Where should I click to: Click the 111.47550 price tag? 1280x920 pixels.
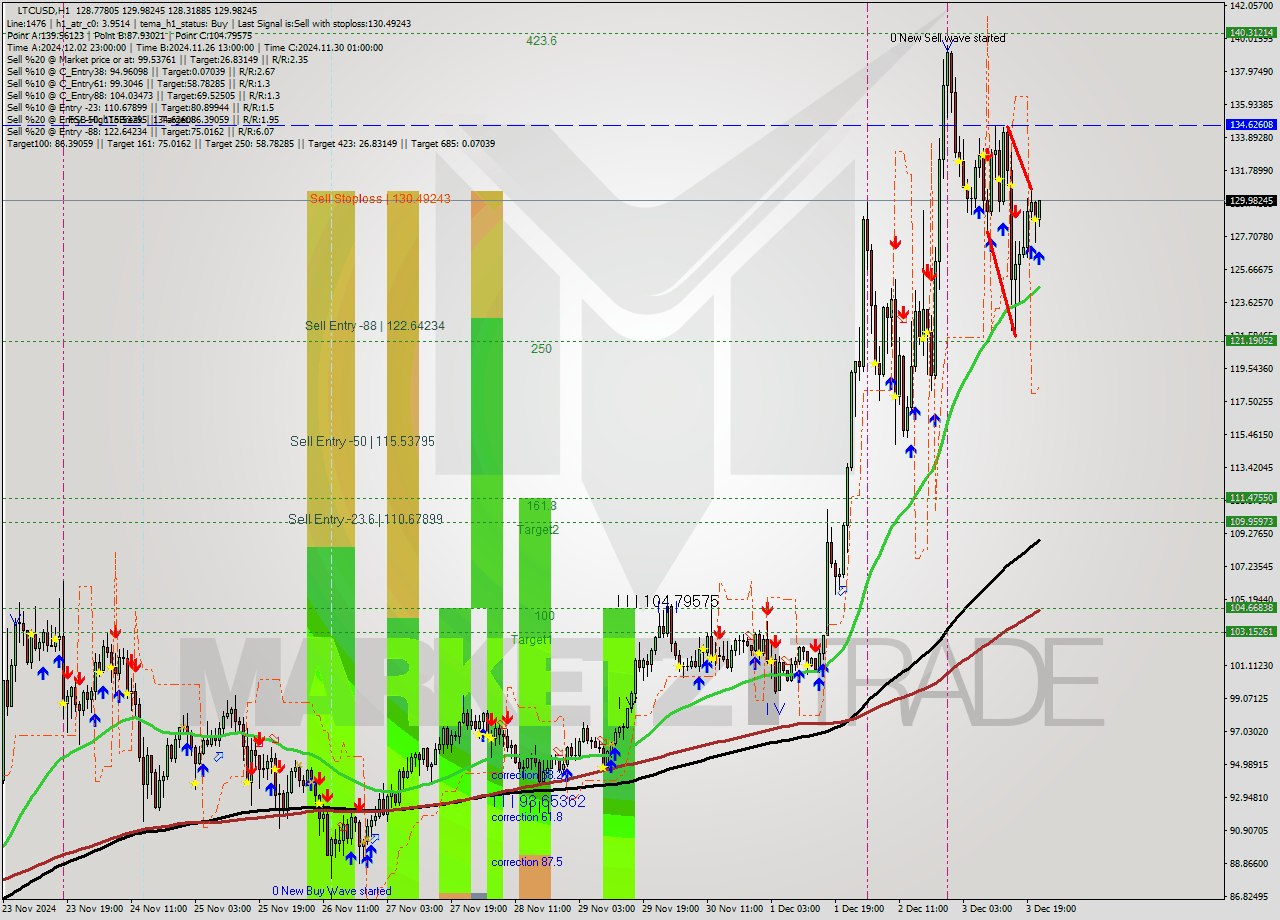coord(1251,497)
